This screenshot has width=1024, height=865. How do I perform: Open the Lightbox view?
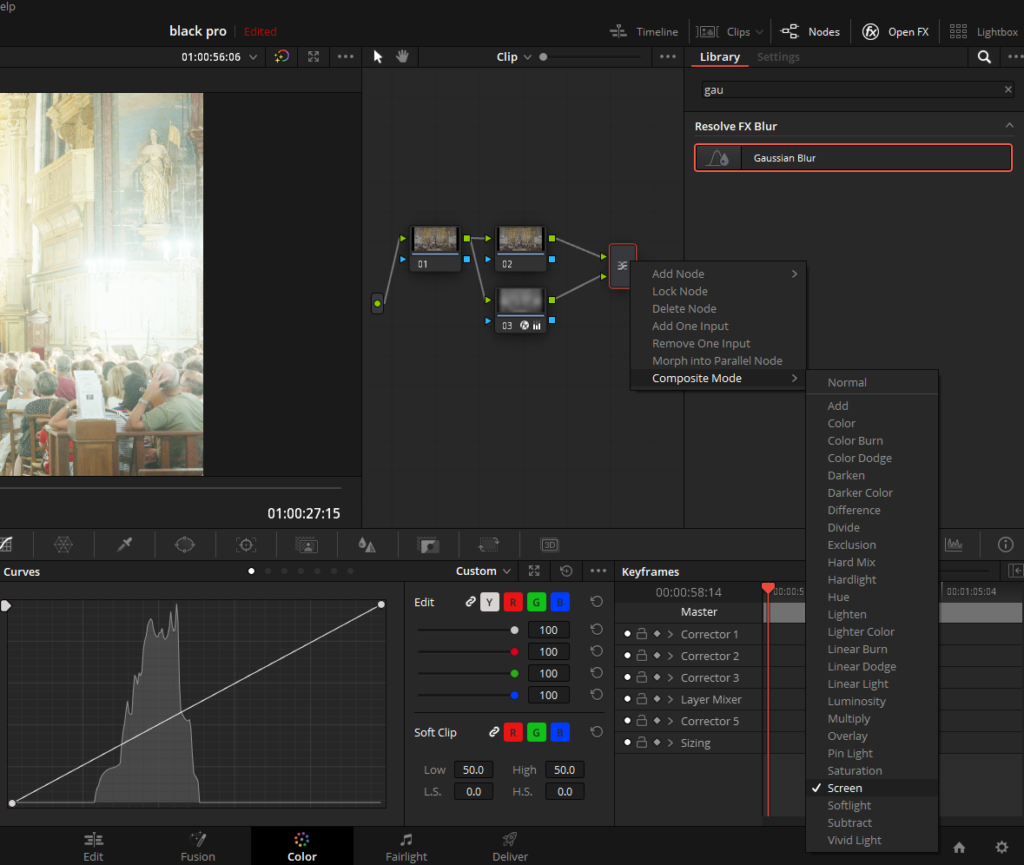[984, 31]
